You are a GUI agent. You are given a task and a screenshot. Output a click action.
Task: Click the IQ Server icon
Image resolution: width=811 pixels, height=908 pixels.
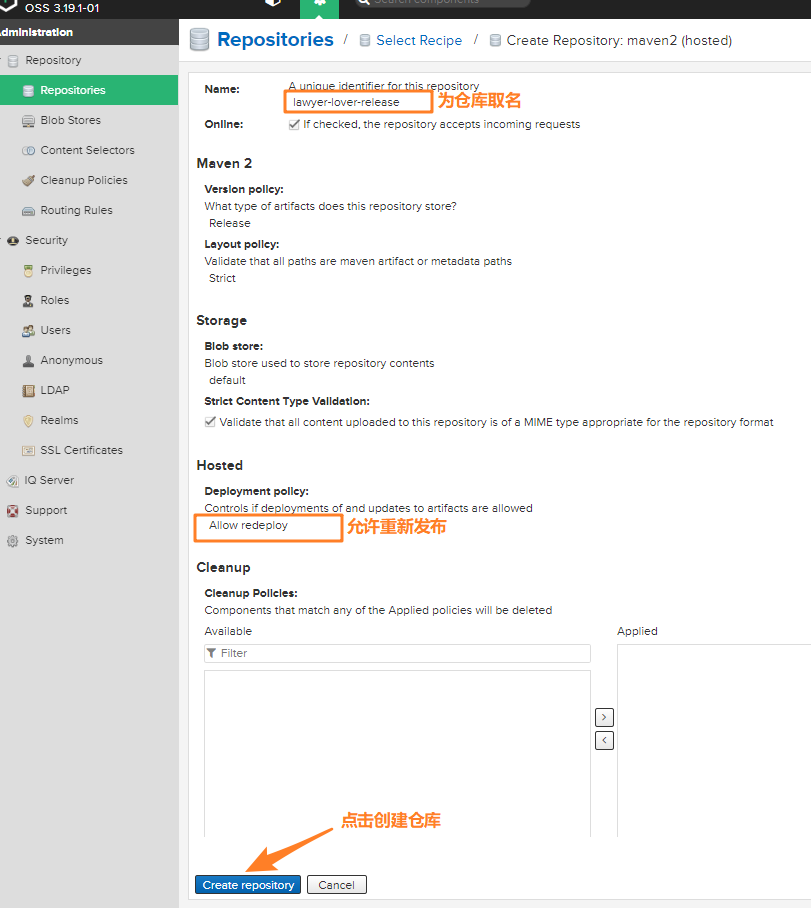[x=12, y=481]
